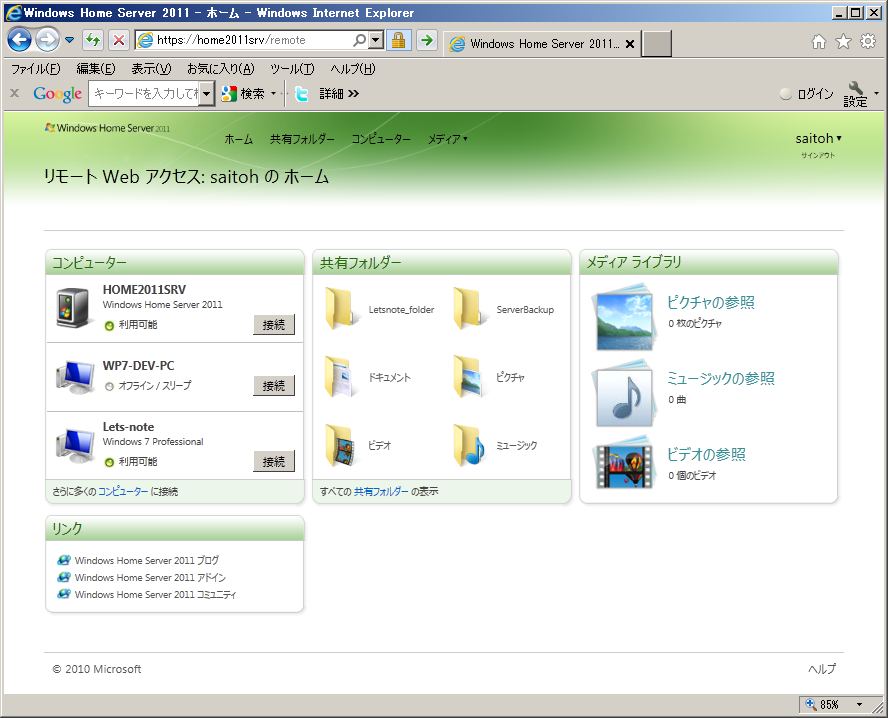Open the ServerBackup folder icon
Viewport: 888px width, 718px height.
[x=469, y=309]
